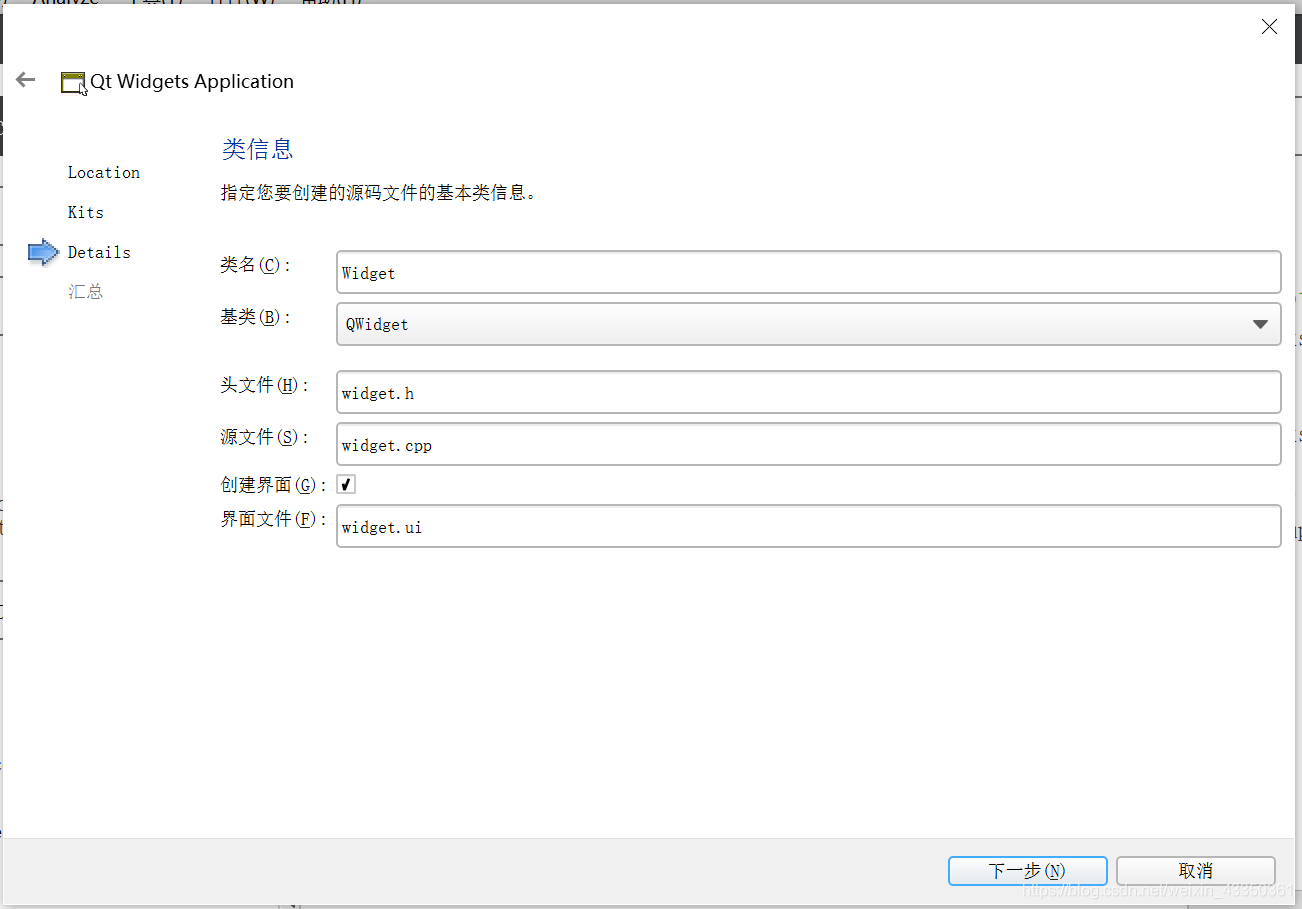This screenshot has height=909, width=1302.
Task: Close the wizard dialog
Action: 1269,27
